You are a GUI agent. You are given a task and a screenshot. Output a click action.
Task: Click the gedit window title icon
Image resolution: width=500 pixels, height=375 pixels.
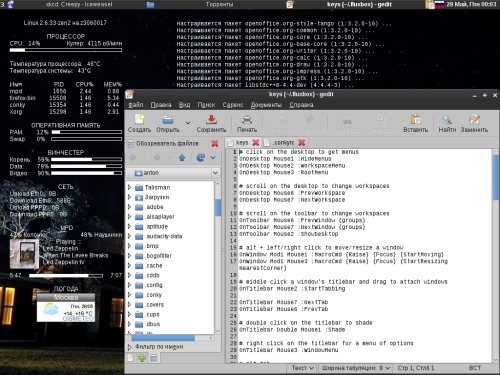(x=130, y=94)
